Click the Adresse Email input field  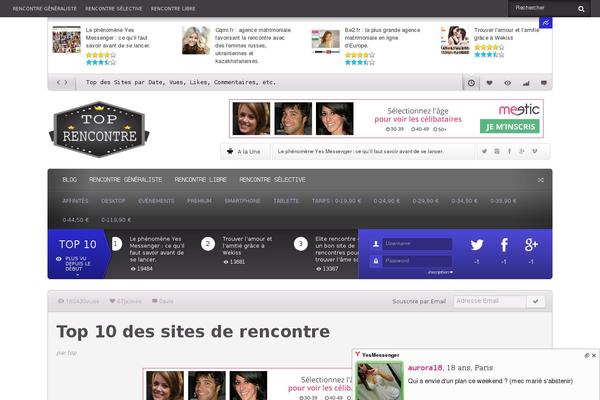pyautogui.click(x=490, y=301)
